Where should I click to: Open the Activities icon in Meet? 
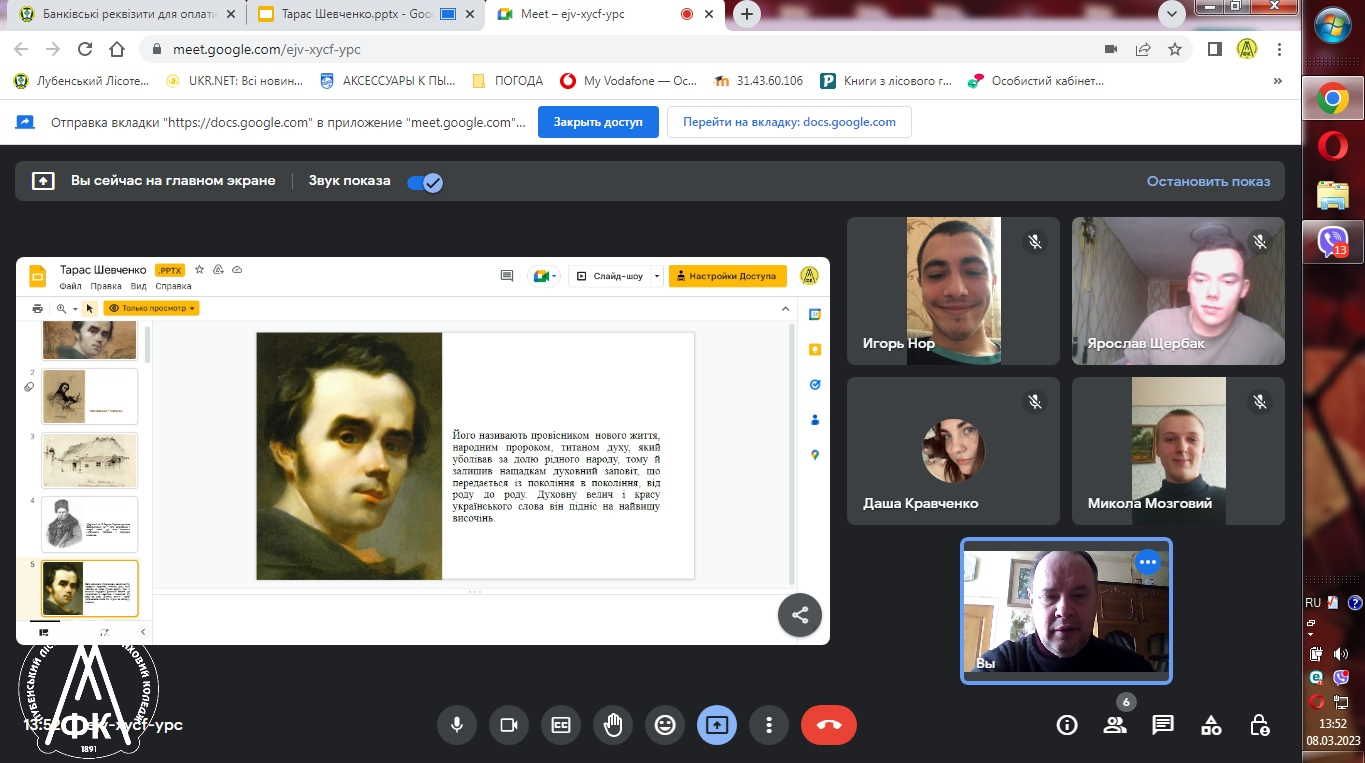tap(1211, 725)
